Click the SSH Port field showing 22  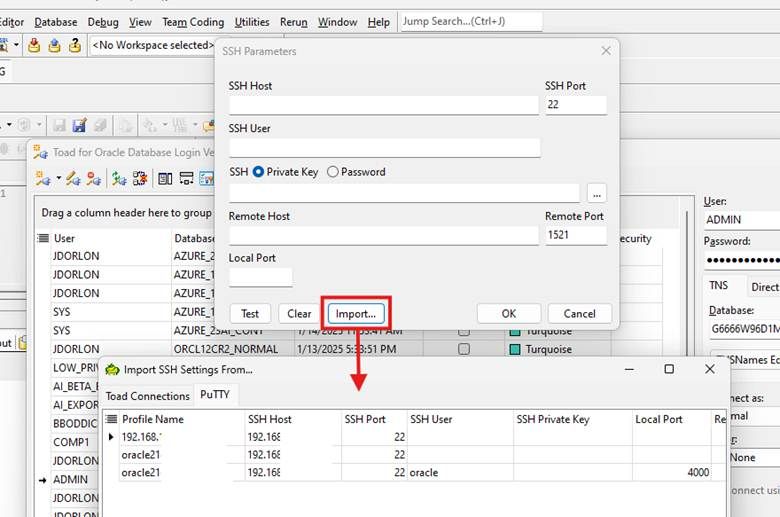point(576,105)
